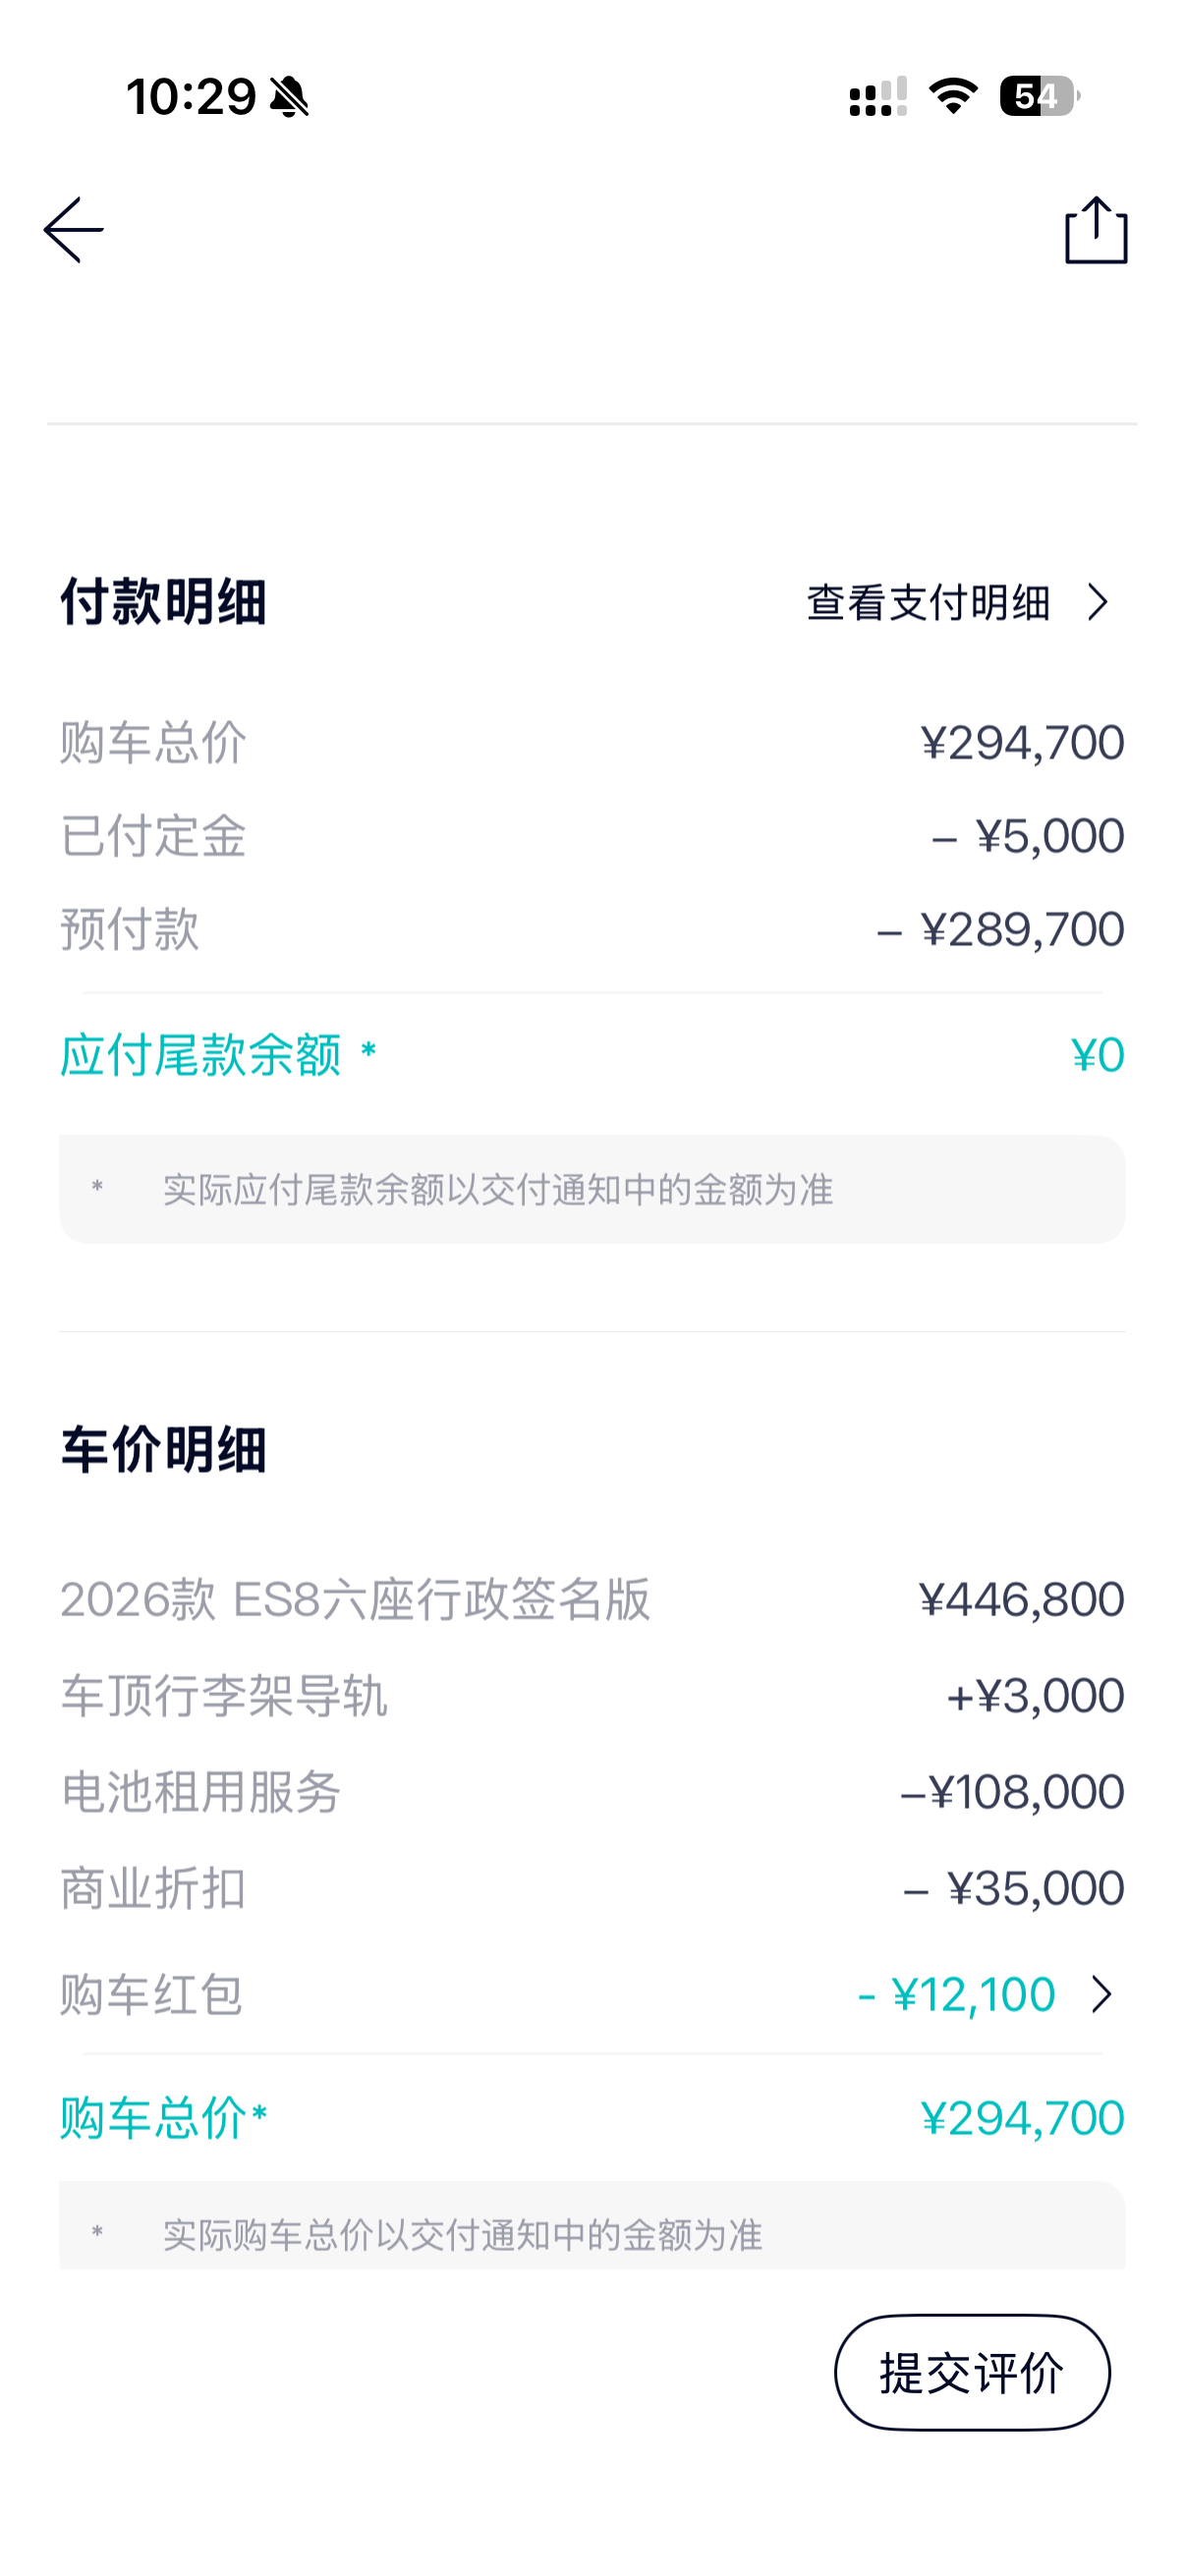Tap the muted bell icon in status bar
1185x2576 pixels.
(290, 97)
